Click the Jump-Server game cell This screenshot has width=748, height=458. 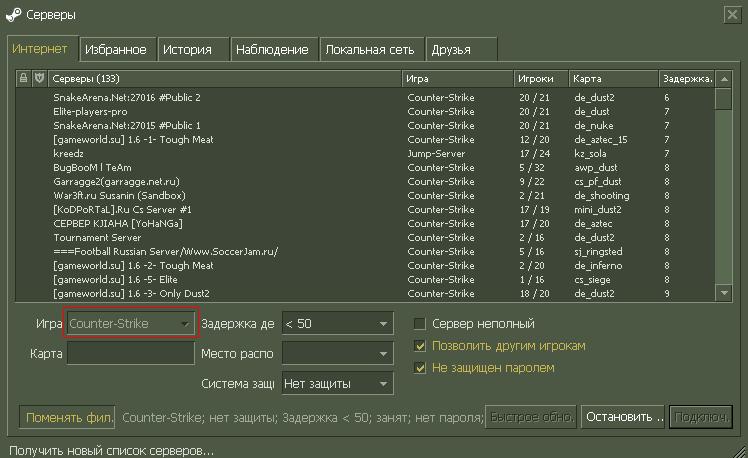[x=436, y=154]
